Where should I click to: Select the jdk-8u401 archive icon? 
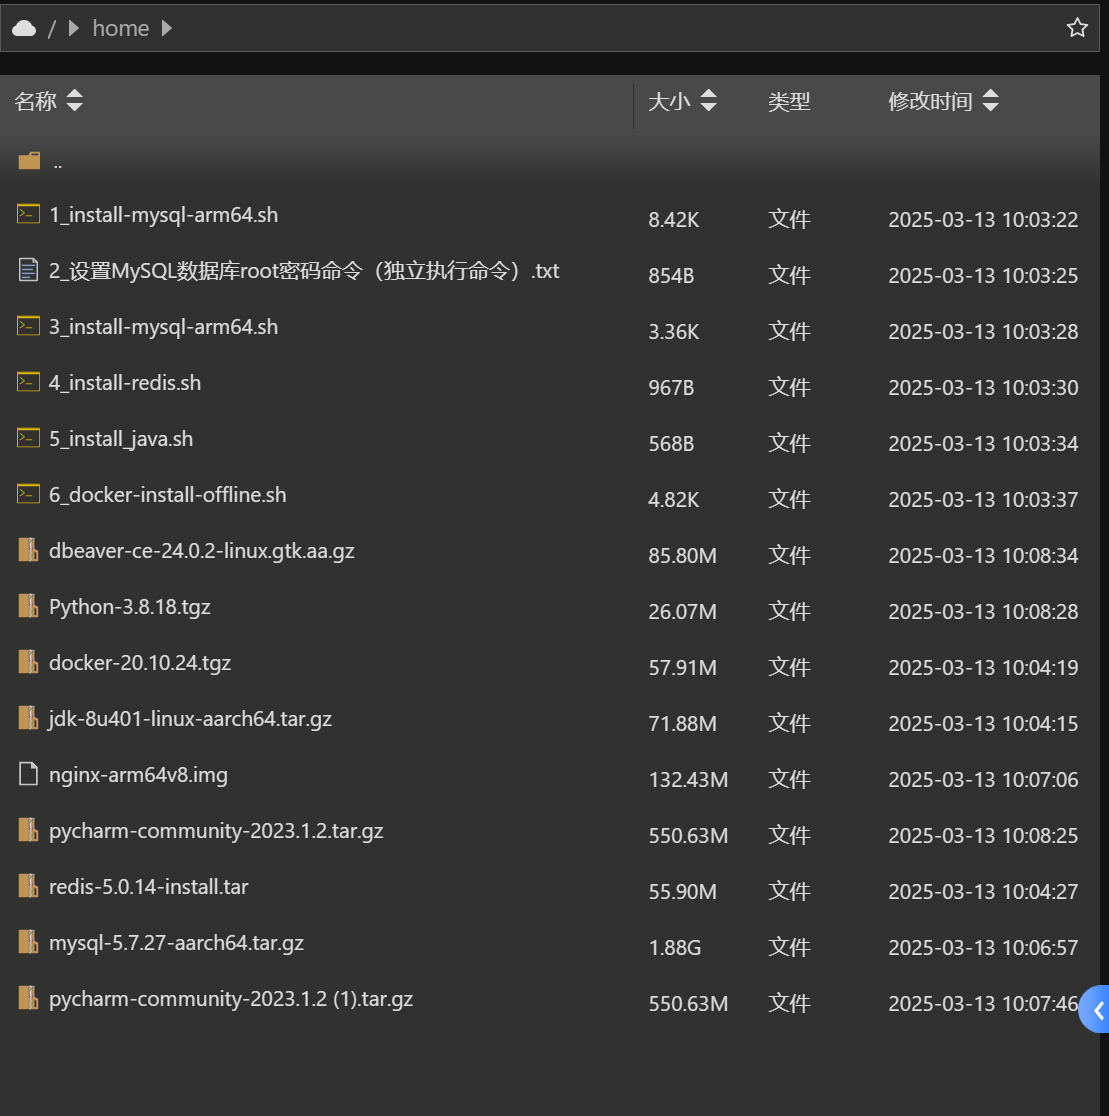point(28,717)
